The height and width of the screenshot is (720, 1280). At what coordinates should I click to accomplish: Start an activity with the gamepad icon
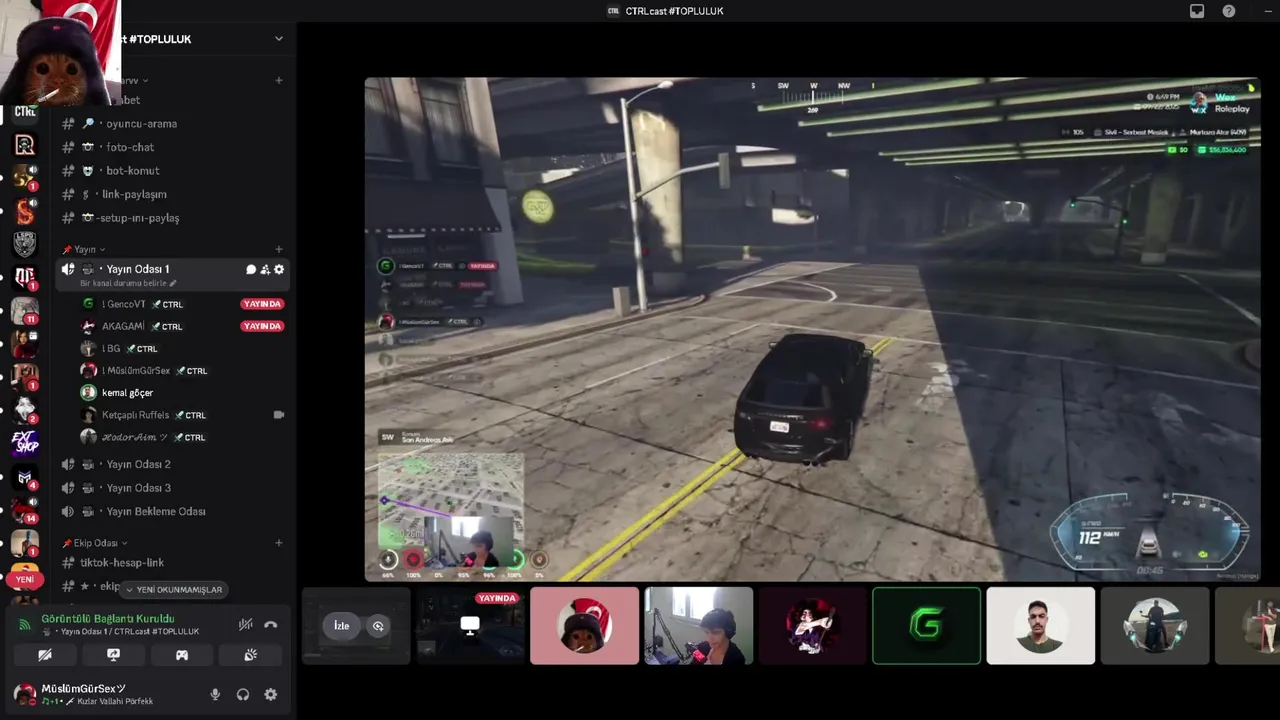click(182, 655)
